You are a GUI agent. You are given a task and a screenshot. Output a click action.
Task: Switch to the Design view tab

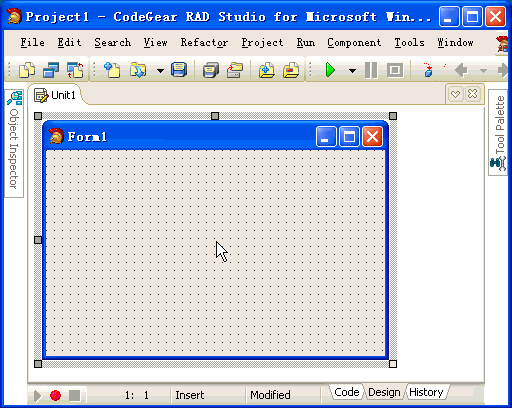coord(384,392)
